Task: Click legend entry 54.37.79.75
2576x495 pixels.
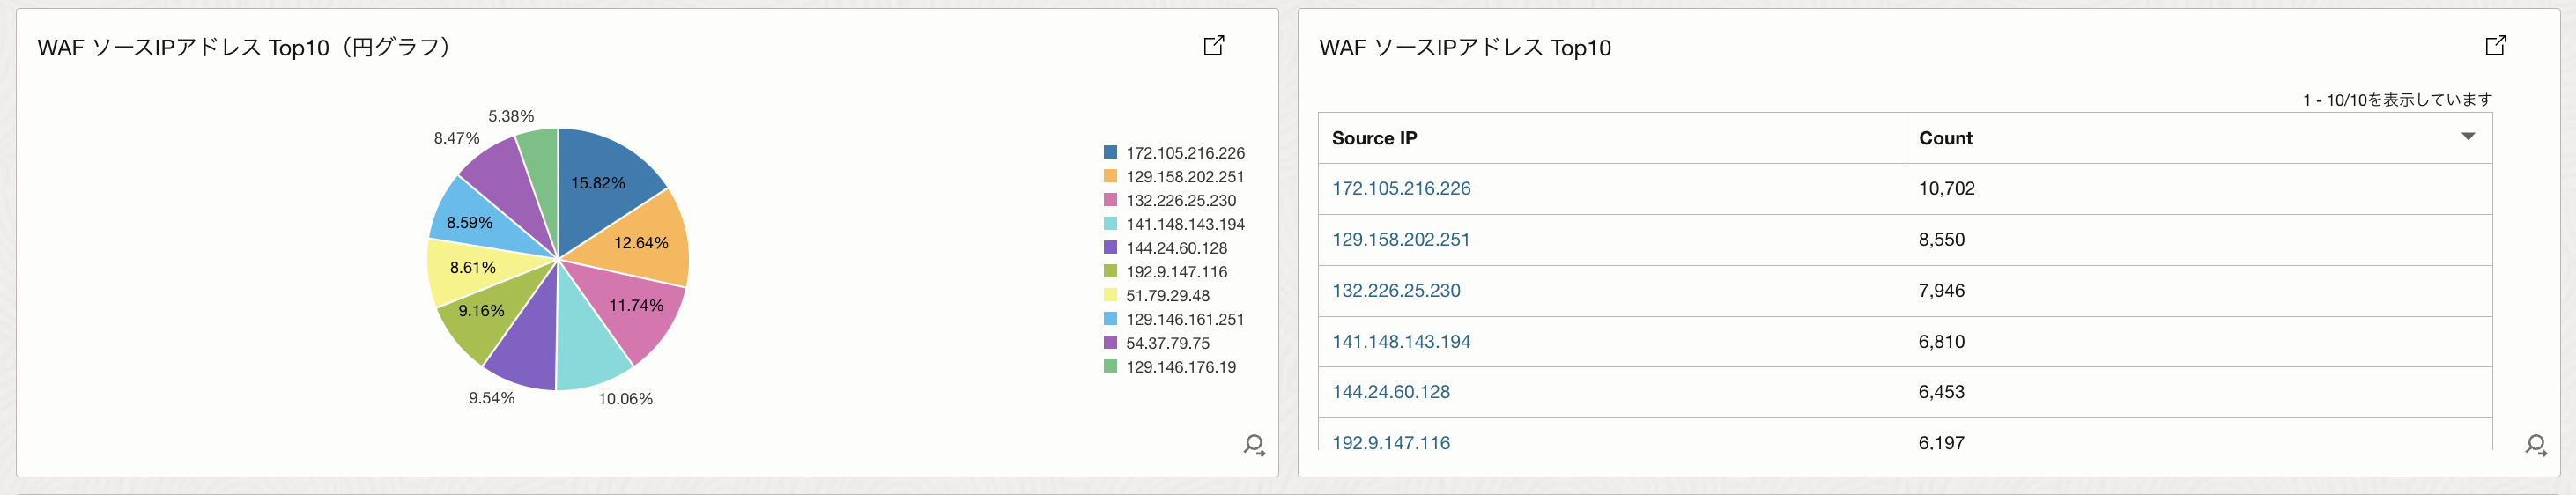Action: coord(1167,343)
